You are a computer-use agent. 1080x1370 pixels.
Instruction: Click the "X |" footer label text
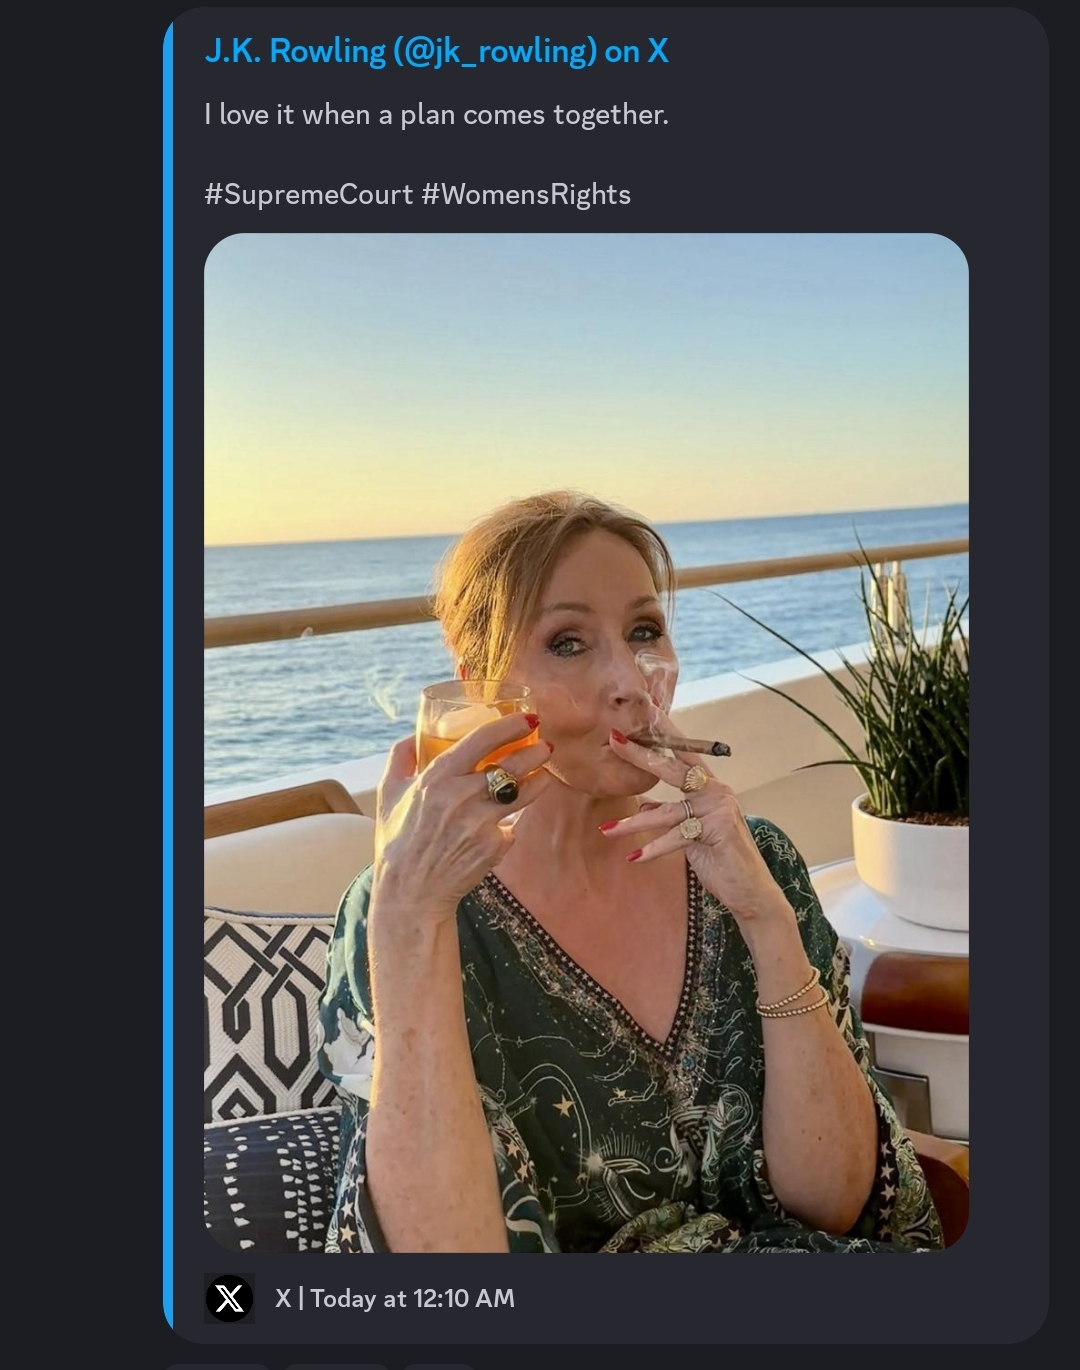pos(289,1298)
